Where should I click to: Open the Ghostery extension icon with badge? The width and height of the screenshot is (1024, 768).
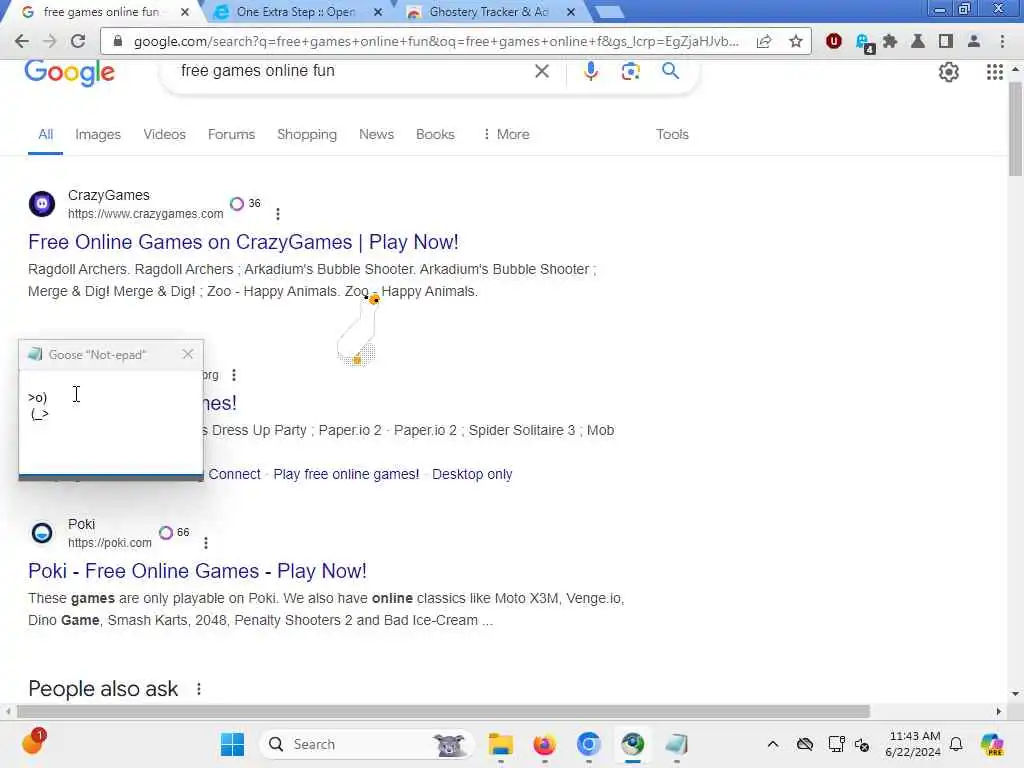pyautogui.click(x=864, y=42)
